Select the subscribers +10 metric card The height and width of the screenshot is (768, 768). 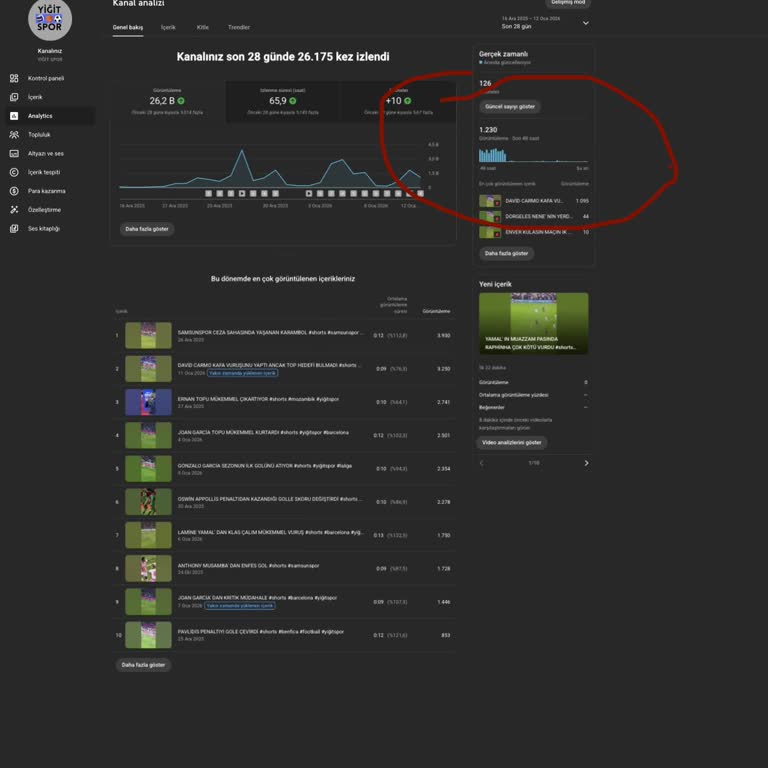pos(398,102)
